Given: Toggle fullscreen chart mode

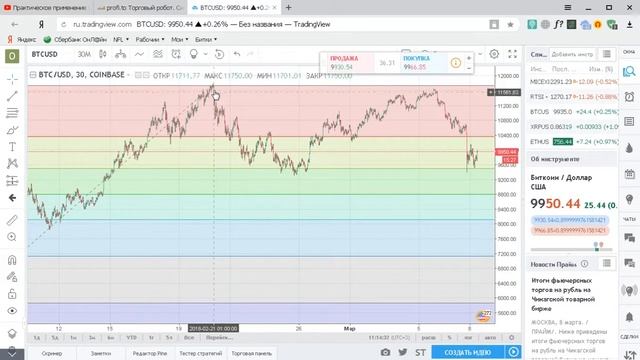Looking at the screenshot, I should point(512,54).
